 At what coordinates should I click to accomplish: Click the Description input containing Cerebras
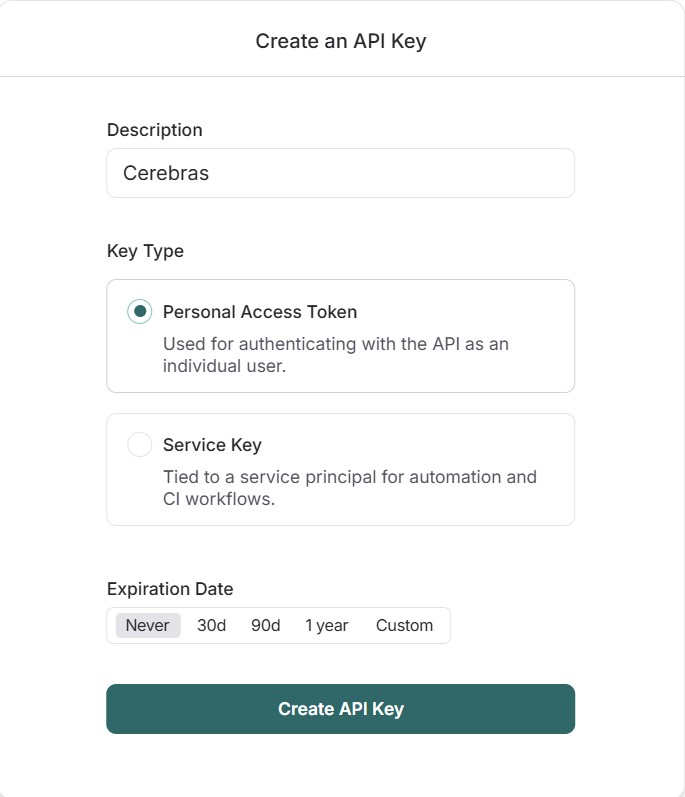[340, 173]
